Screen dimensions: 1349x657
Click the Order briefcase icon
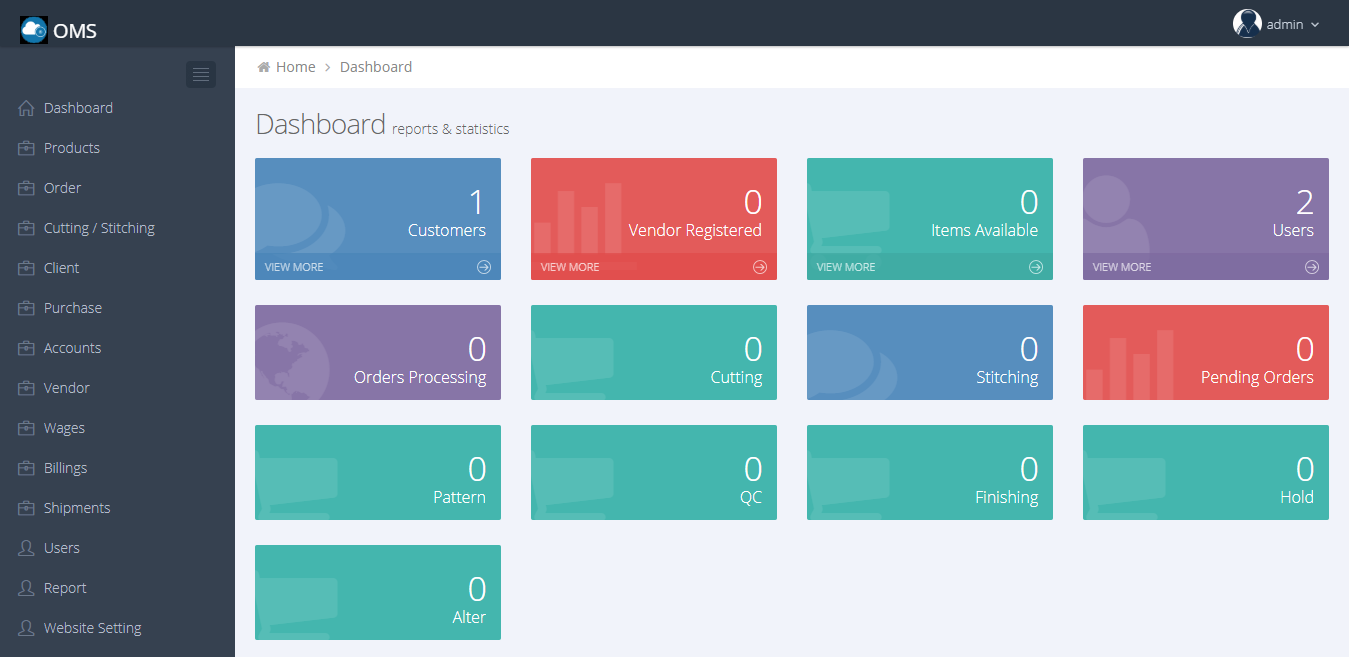(x=26, y=188)
